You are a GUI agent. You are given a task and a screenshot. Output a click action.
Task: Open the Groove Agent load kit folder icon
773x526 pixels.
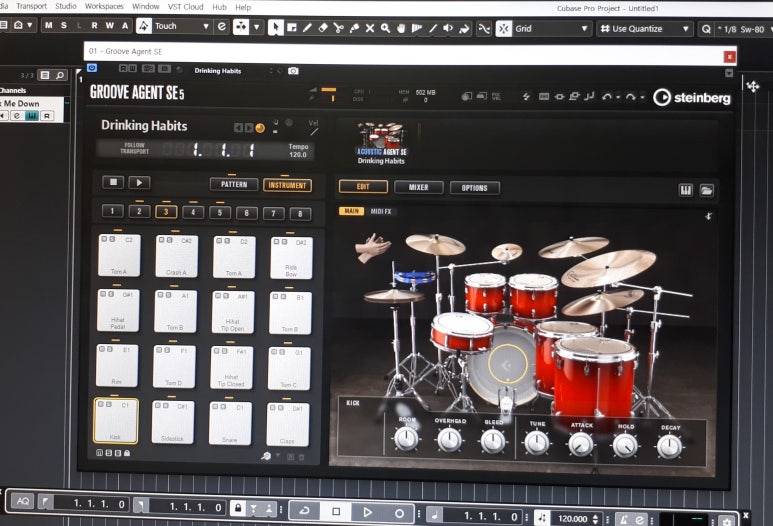point(706,190)
